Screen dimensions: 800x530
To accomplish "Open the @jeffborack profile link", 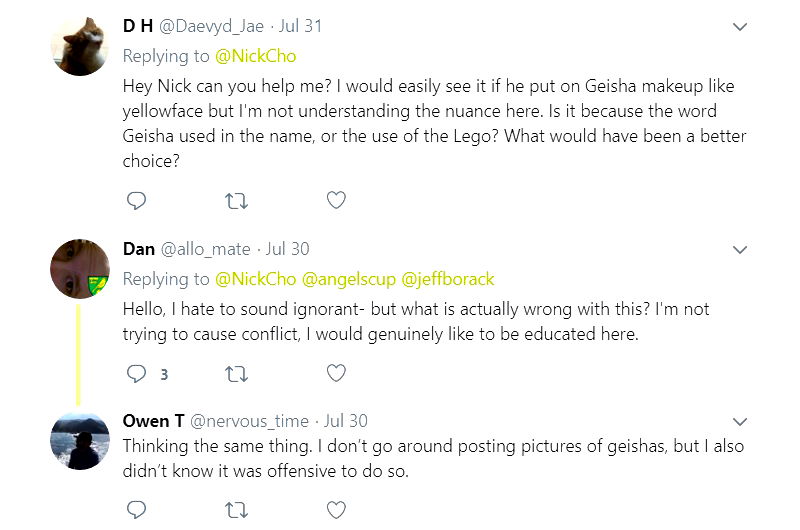I will point(447,279).
